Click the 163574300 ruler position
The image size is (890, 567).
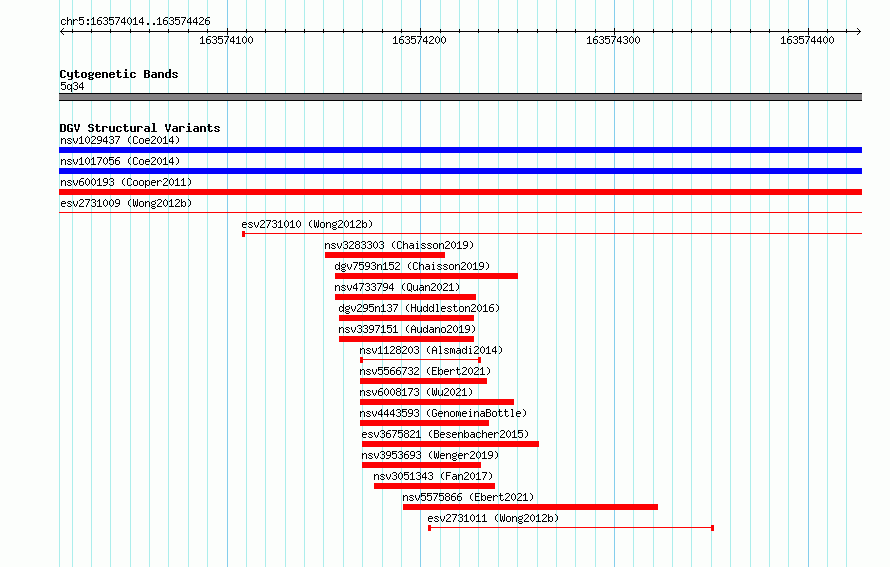613,40
